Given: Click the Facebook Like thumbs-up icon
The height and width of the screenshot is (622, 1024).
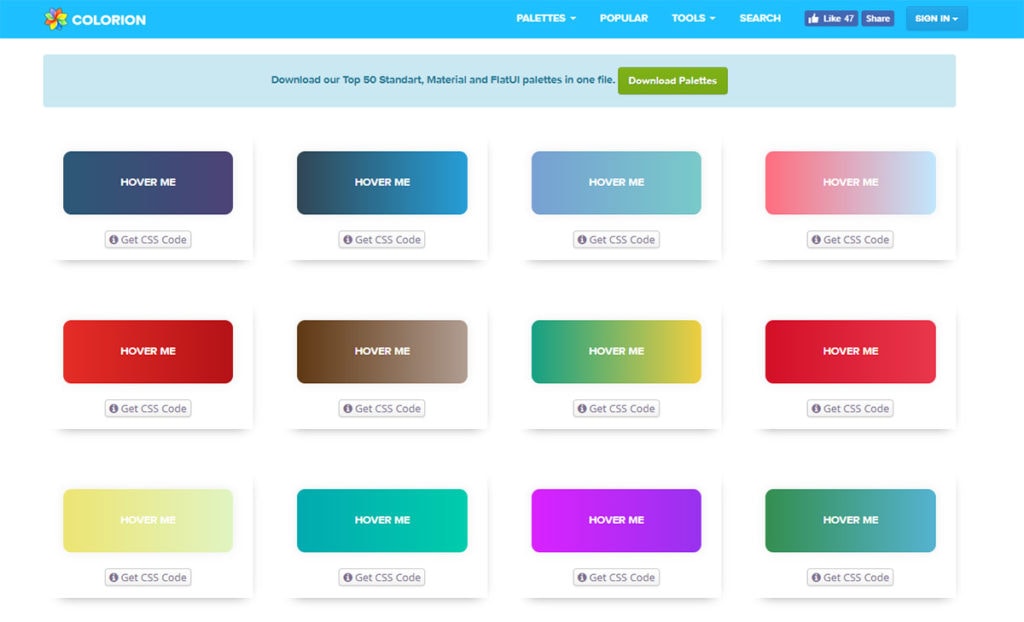Looking at the screenshot, I should pyautogui.click(x=814, y=18).
